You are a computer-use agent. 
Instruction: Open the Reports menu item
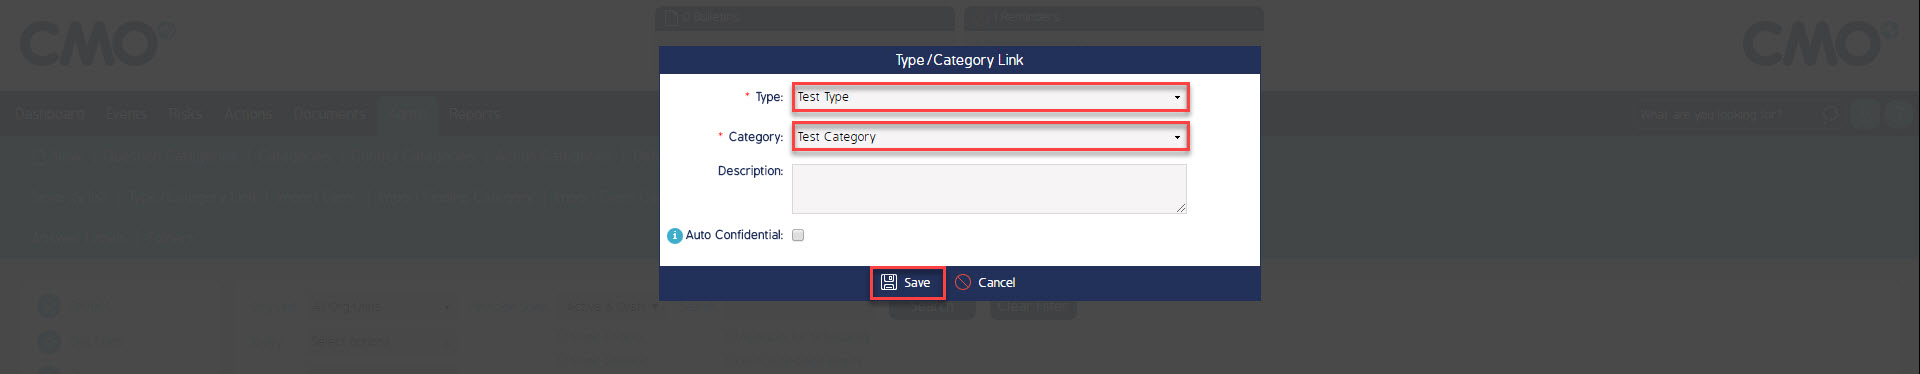tap(474, 114)
